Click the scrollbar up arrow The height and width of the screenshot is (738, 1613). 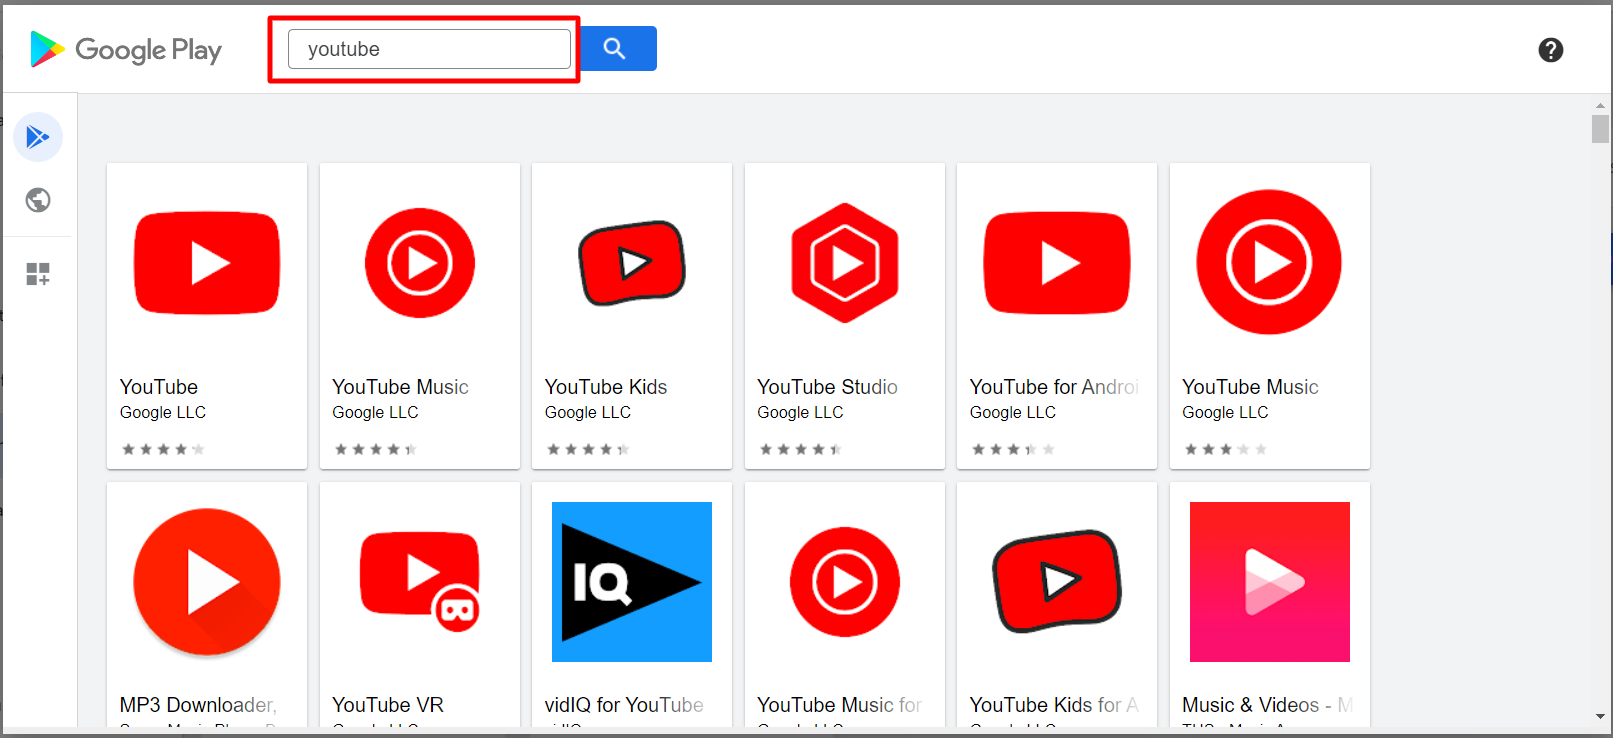coord(1600,105)
